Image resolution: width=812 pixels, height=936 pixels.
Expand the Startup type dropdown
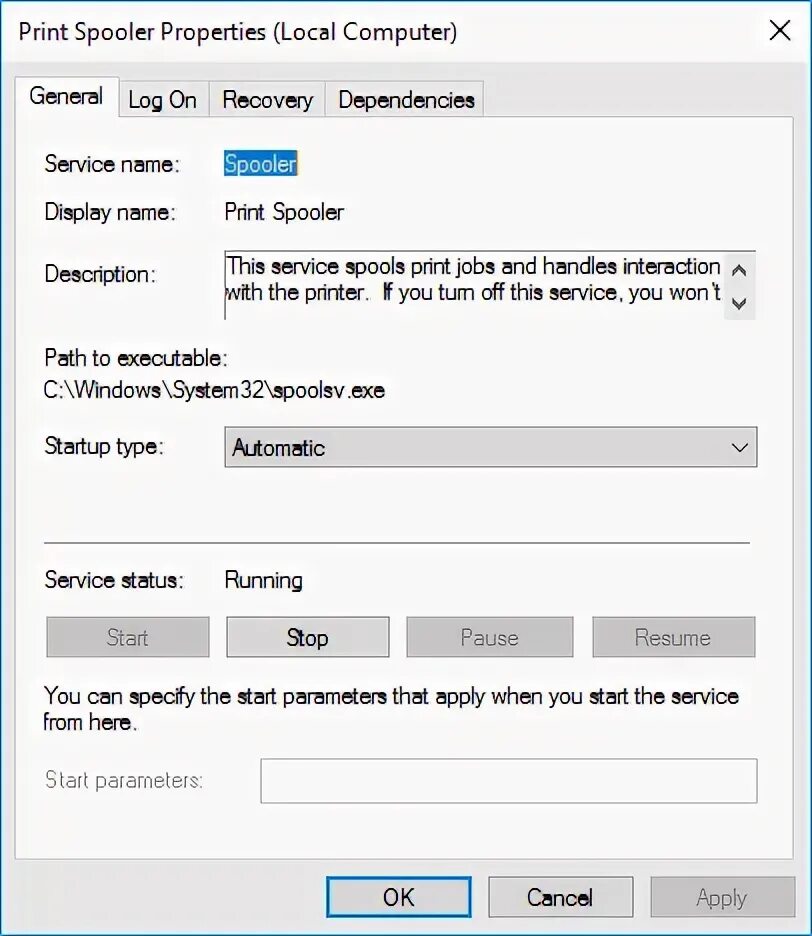(x=491, y=447)
